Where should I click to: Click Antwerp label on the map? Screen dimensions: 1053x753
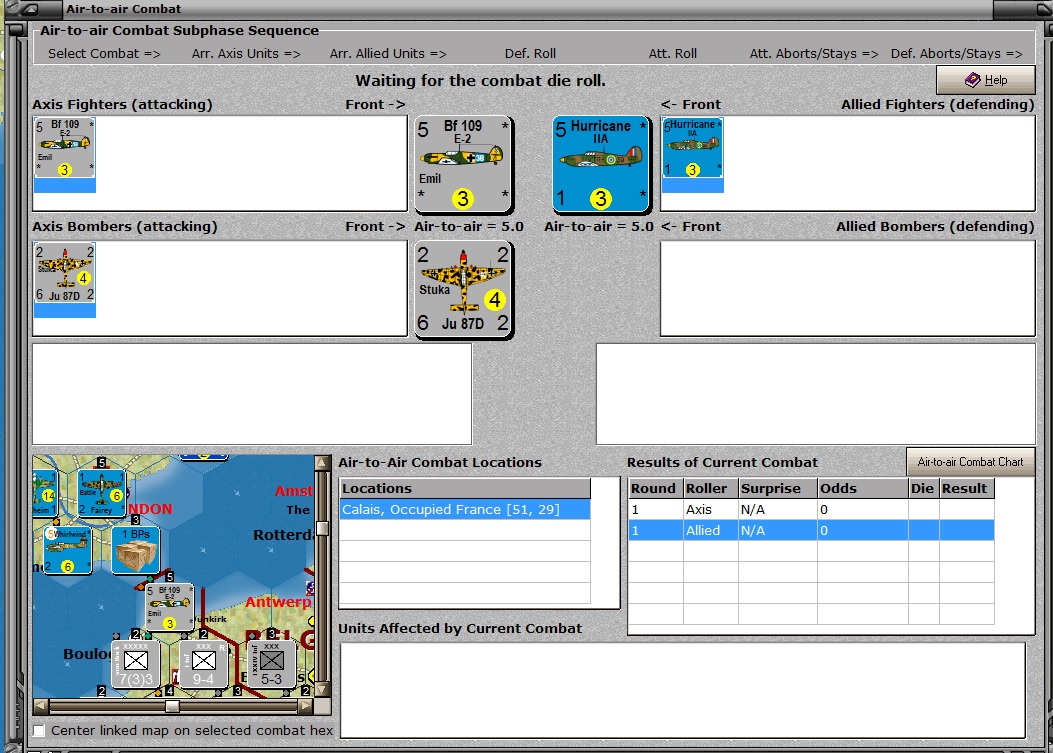278,602
